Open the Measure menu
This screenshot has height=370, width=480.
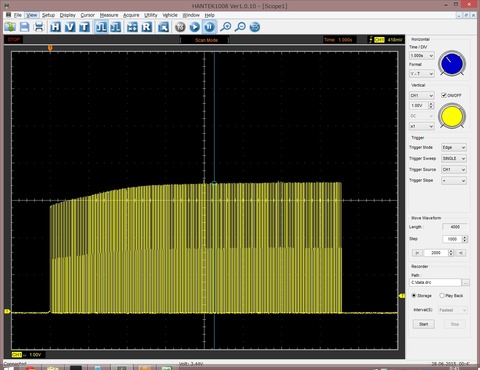109,15
